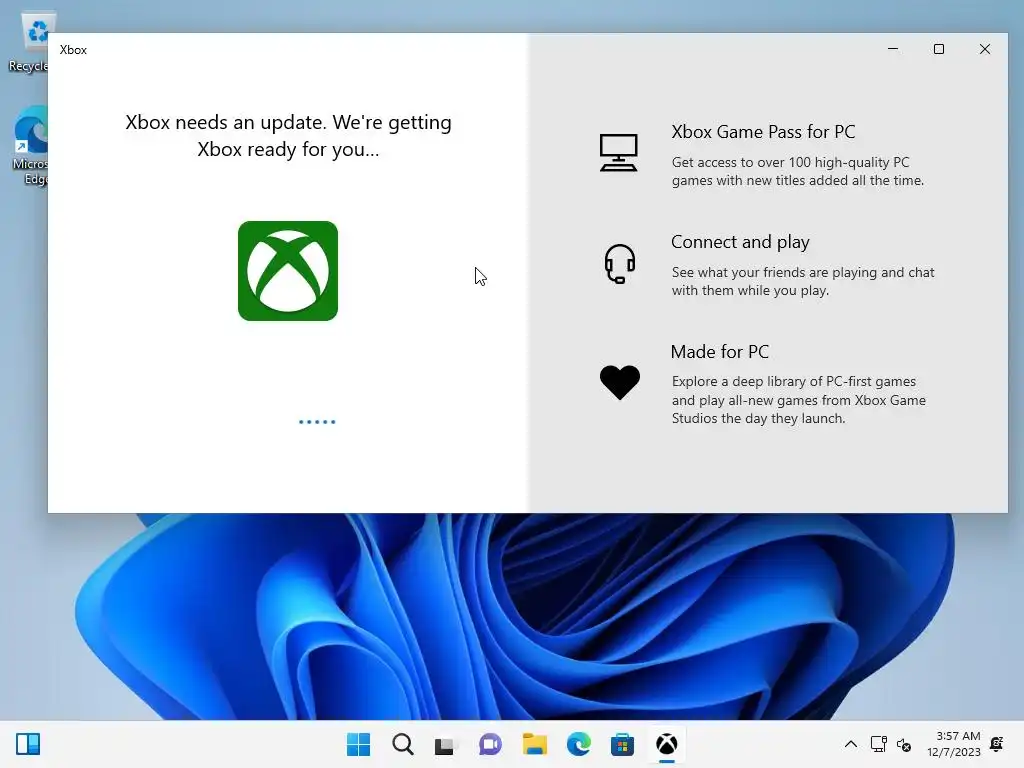Image resolution: width=1024 pixels, height=768 pixels.
Task: Click the heart icon beside Made for PC
Action: (x=620, y=381)
